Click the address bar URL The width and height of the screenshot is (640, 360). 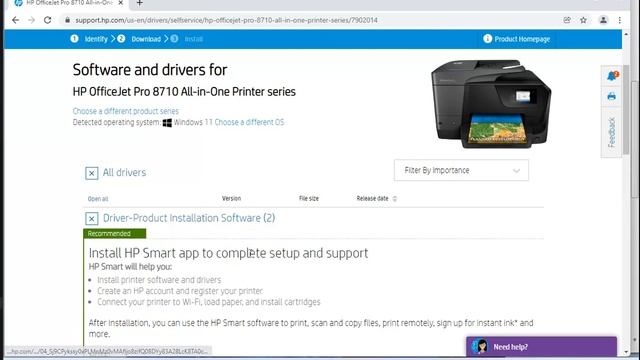coord(226,20)
